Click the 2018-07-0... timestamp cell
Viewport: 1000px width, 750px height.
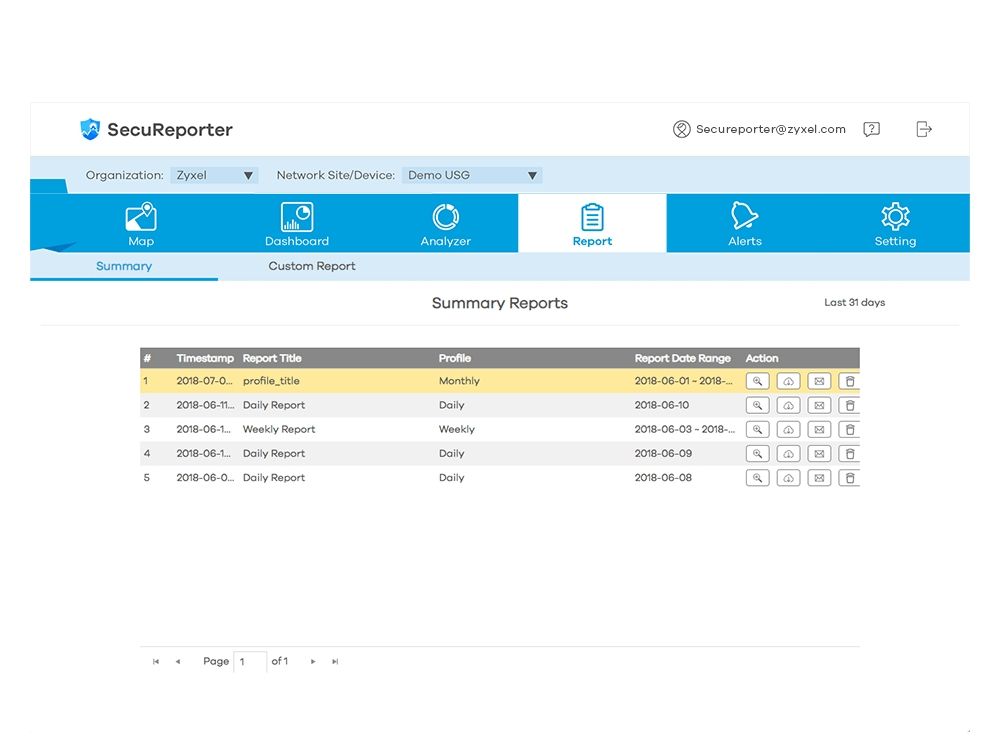pyautogui.click(x=204, y=381)
